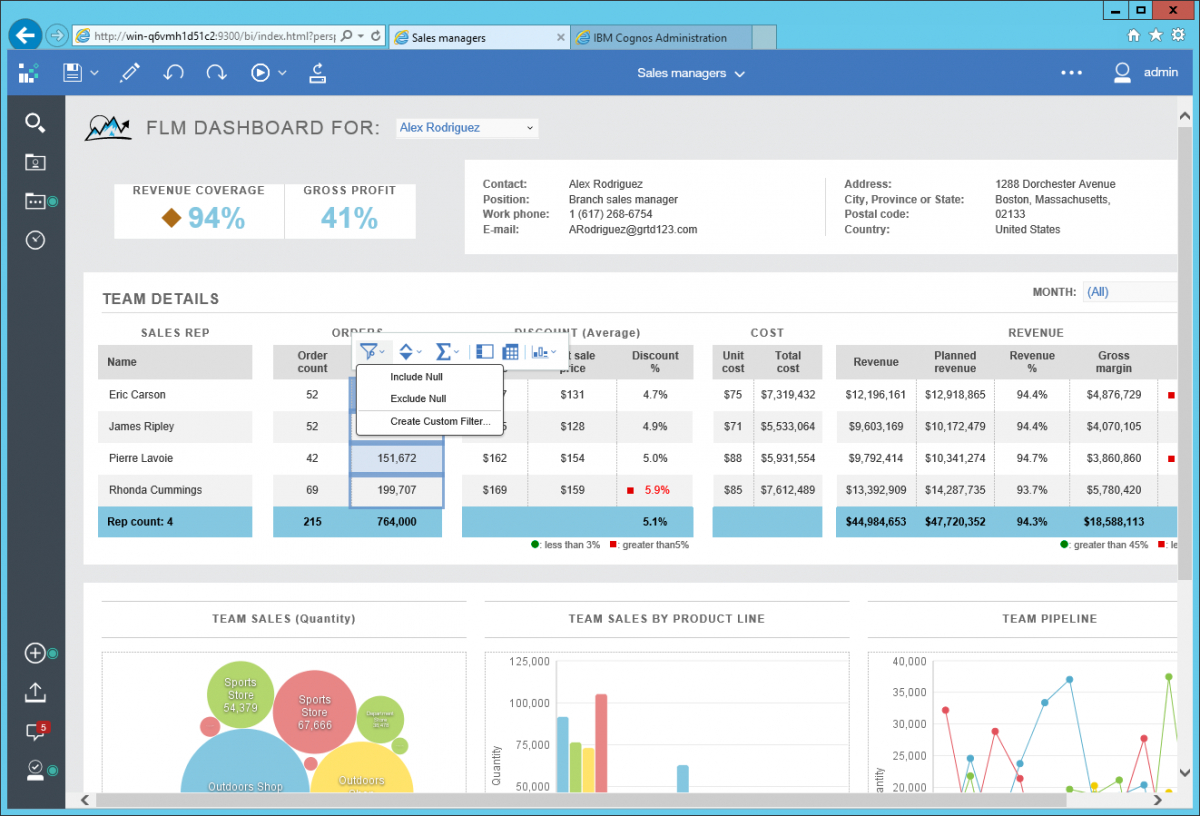
Task: Click the $44,984,653 total revenue cell
Action: [876, 522]
